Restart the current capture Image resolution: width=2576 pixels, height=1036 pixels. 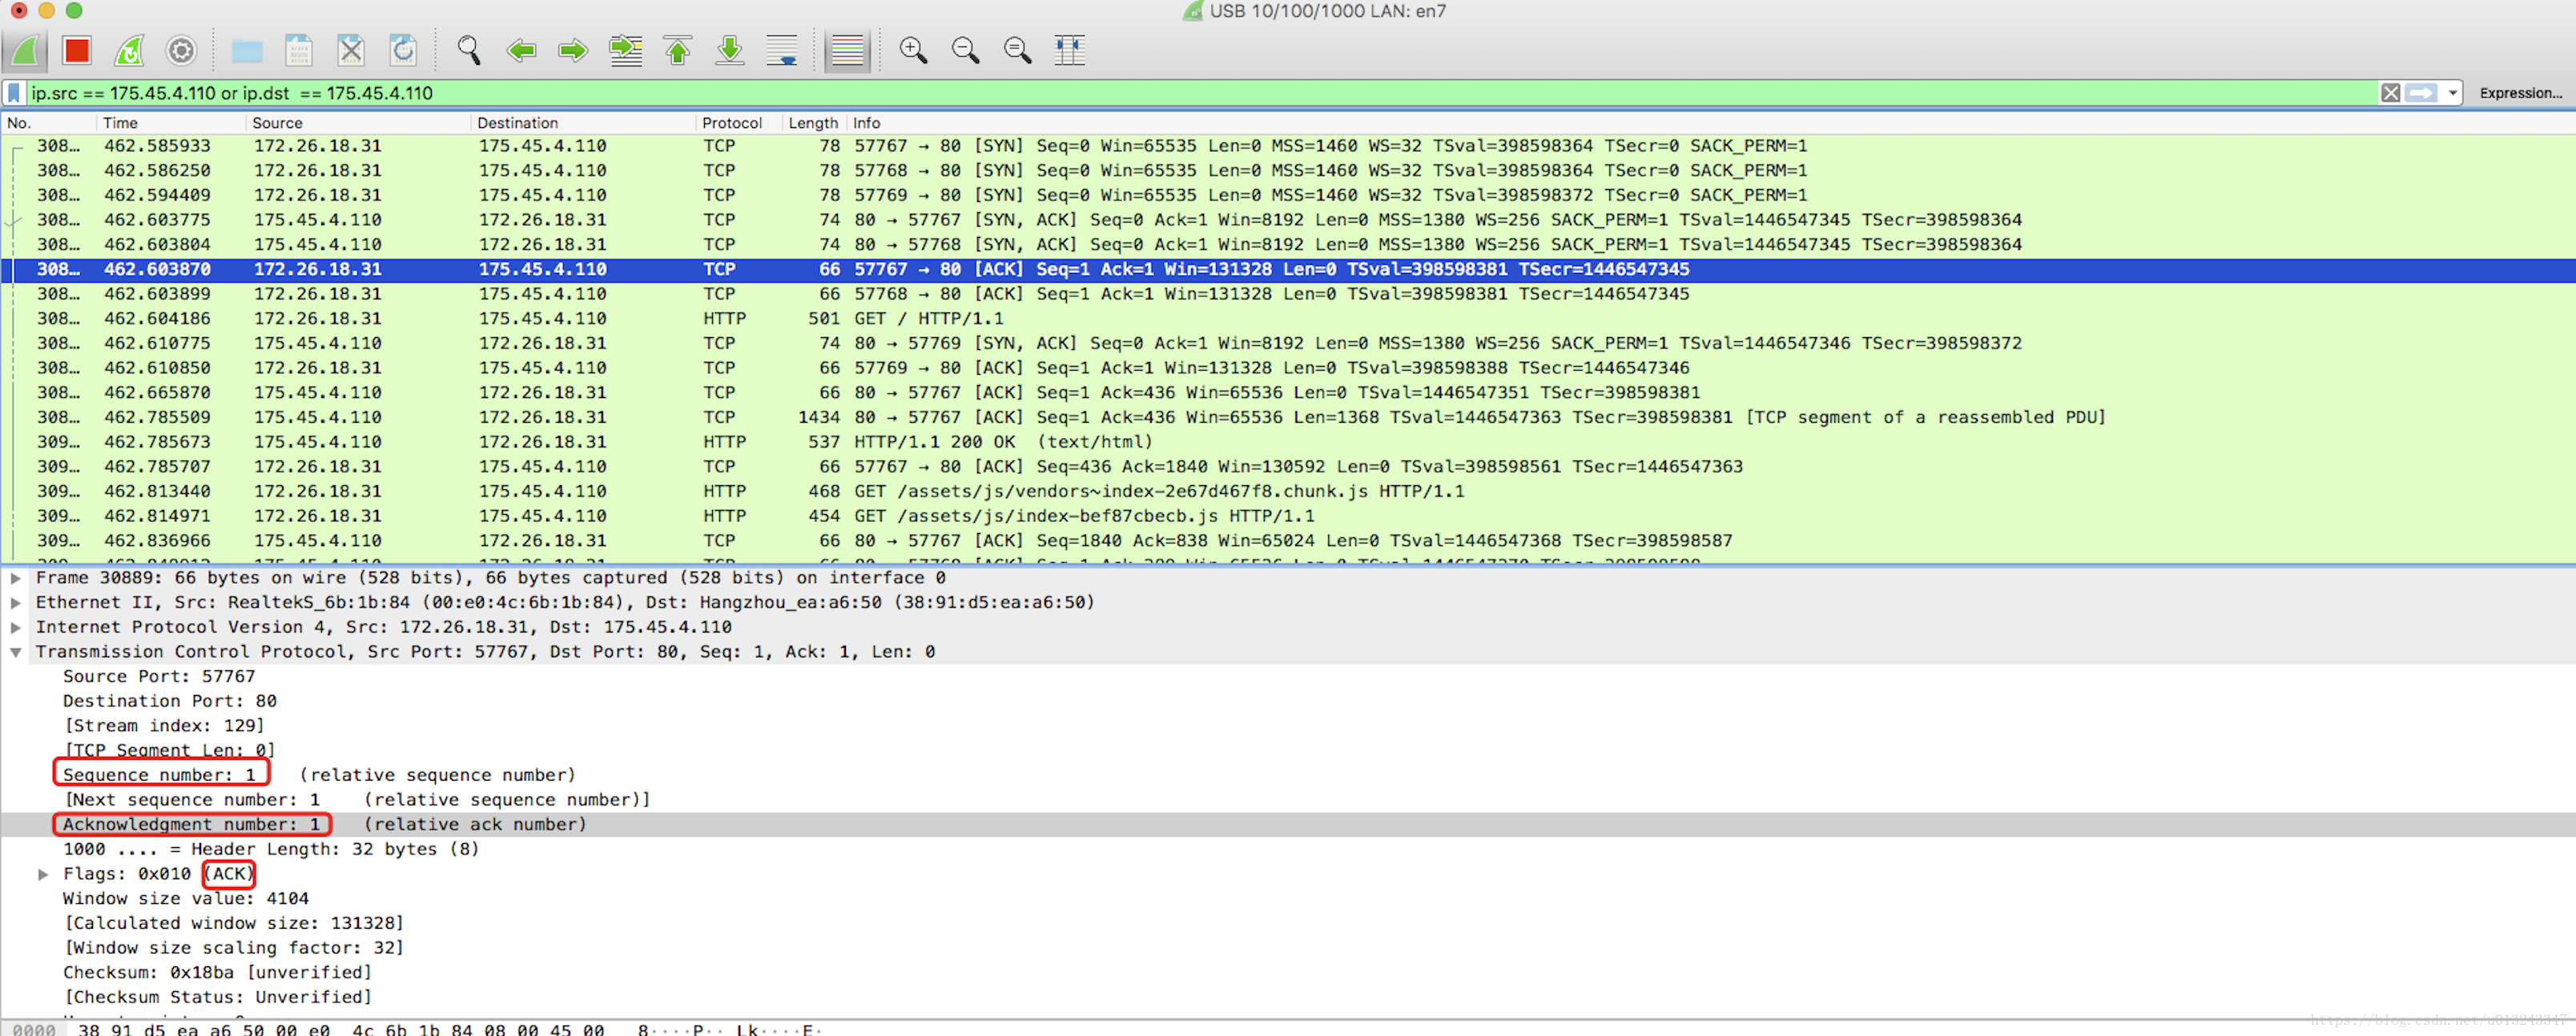point(129,50)
